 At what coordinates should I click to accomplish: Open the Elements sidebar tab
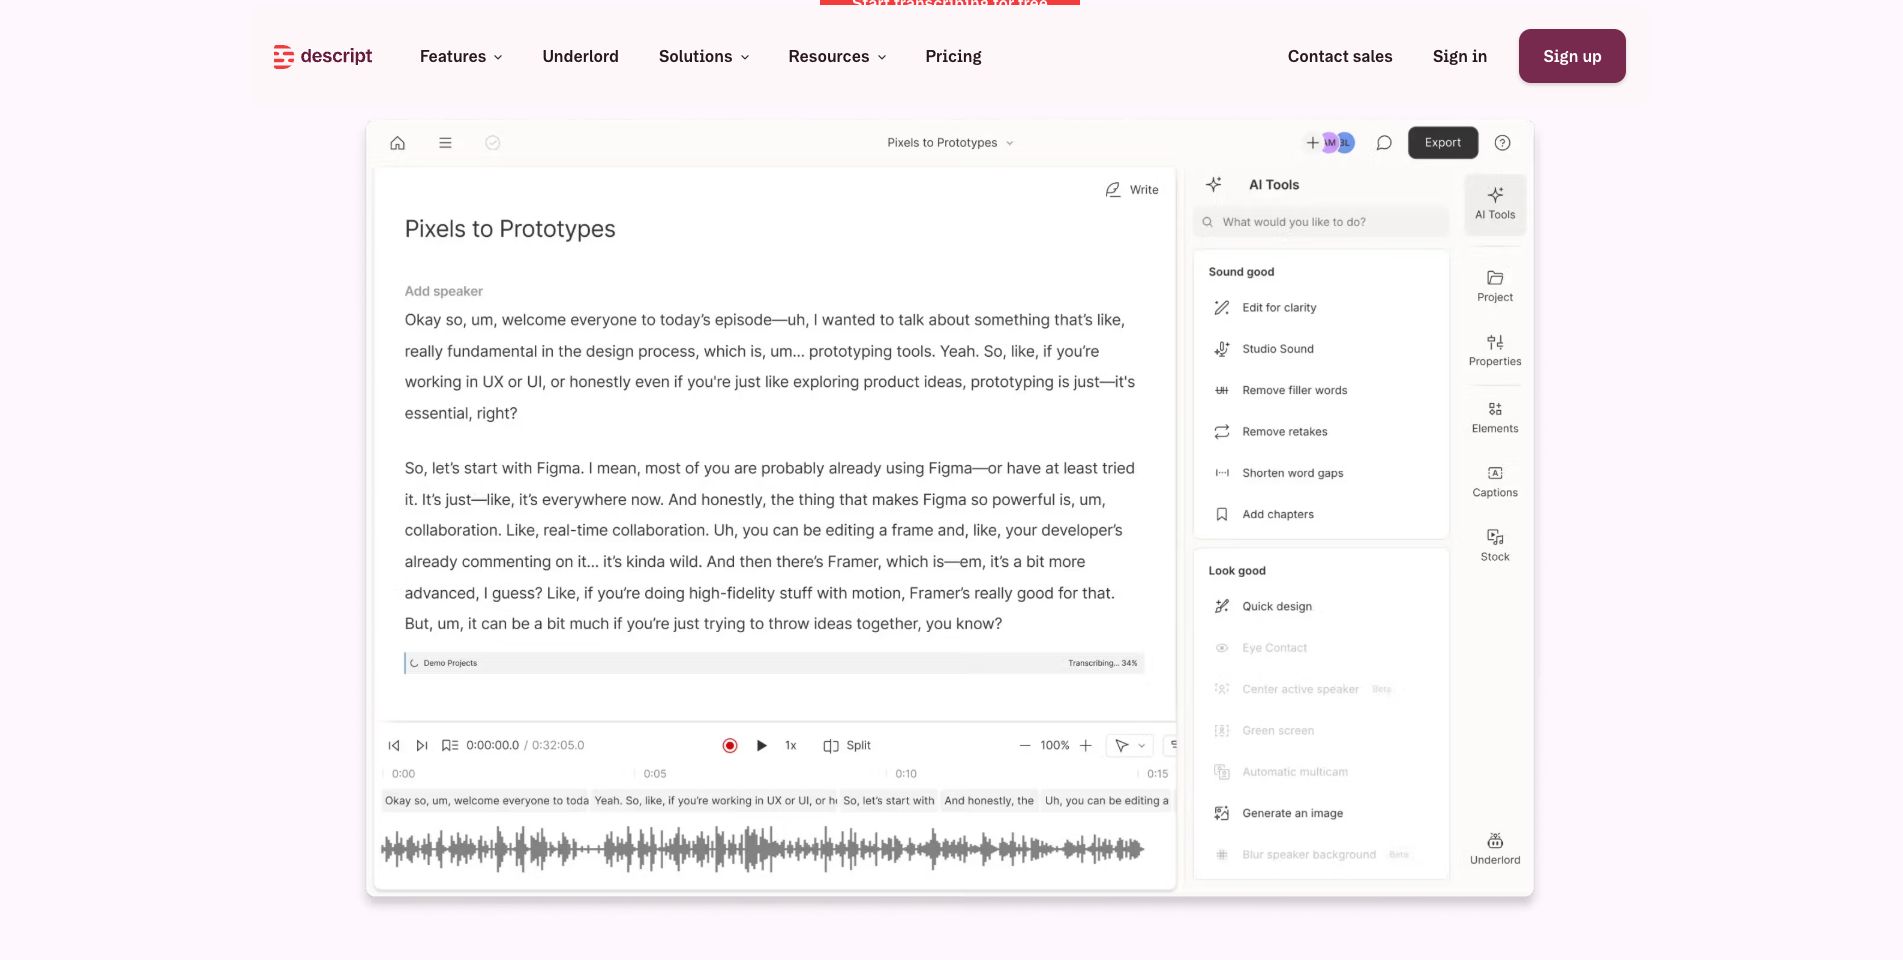click(x=1495, y=418)
